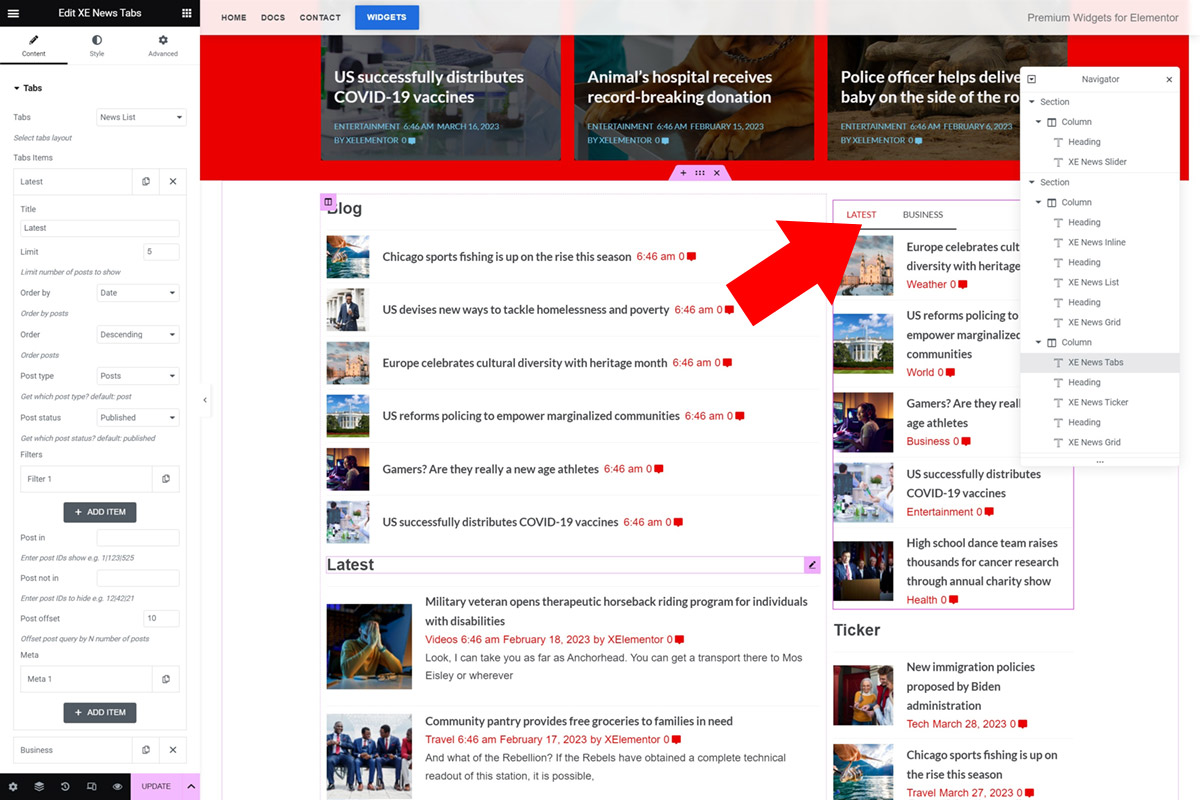Preview changes using the eye icon
The height and width of the screenshot is (800, 1200).
click(x=117, y=786)
